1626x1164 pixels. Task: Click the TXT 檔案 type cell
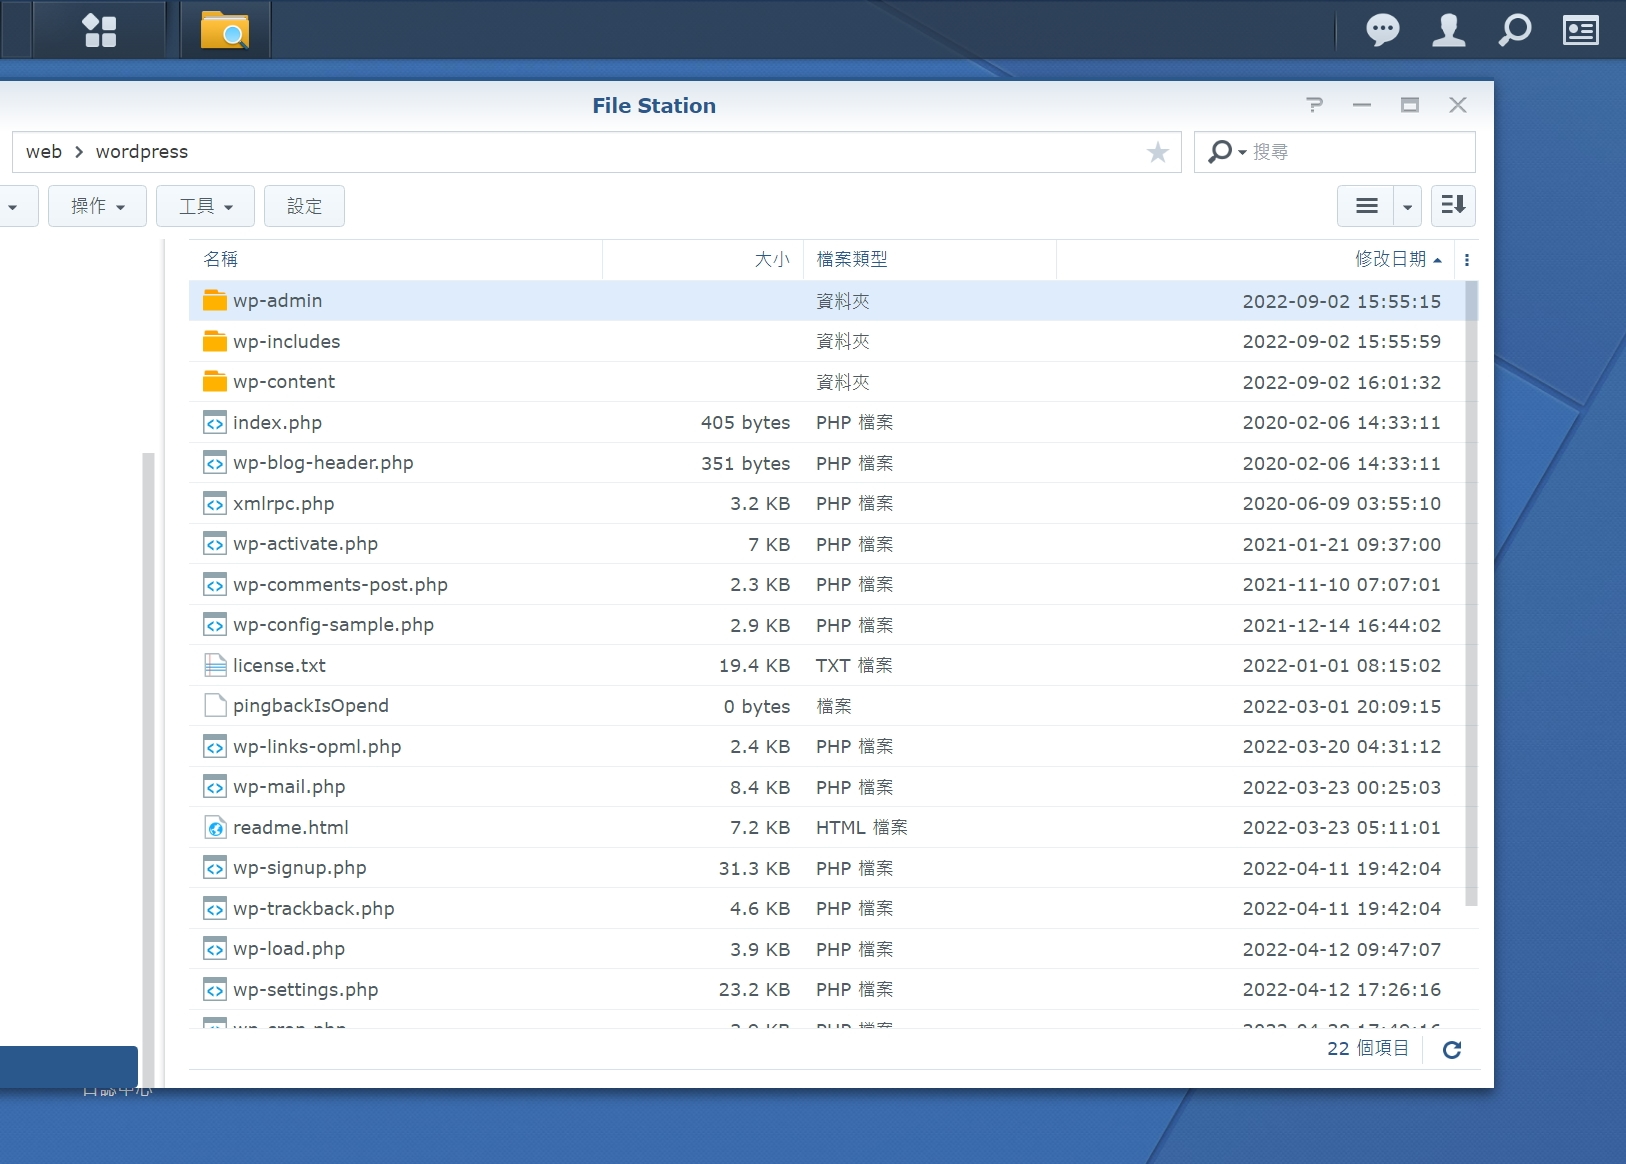click(x=854, y=665)
